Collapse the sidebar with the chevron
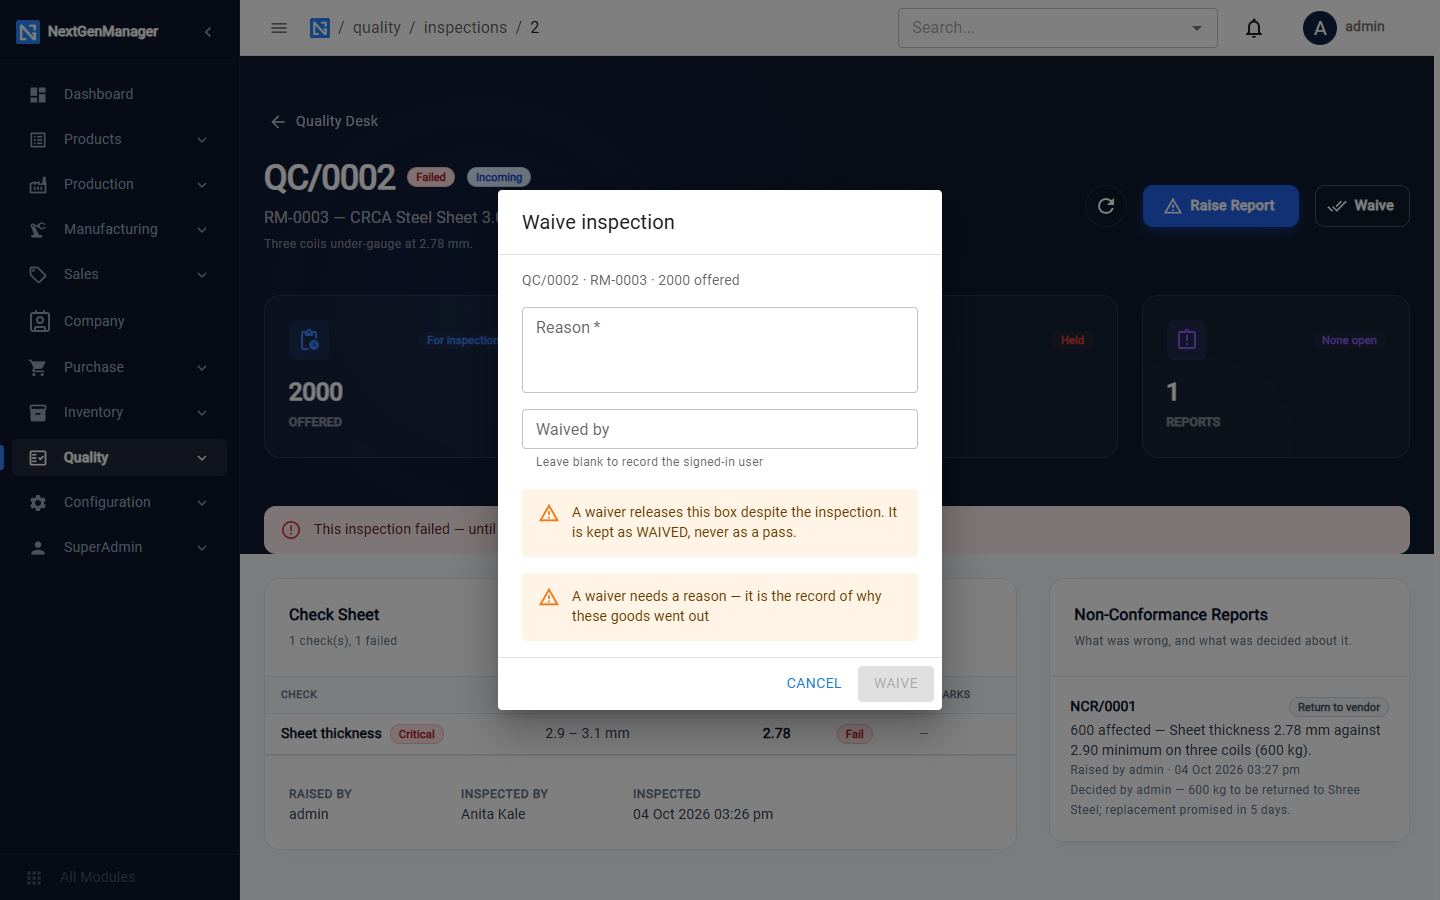The image size is (1440, 900). pyautogui.click(x=208, y=32)
